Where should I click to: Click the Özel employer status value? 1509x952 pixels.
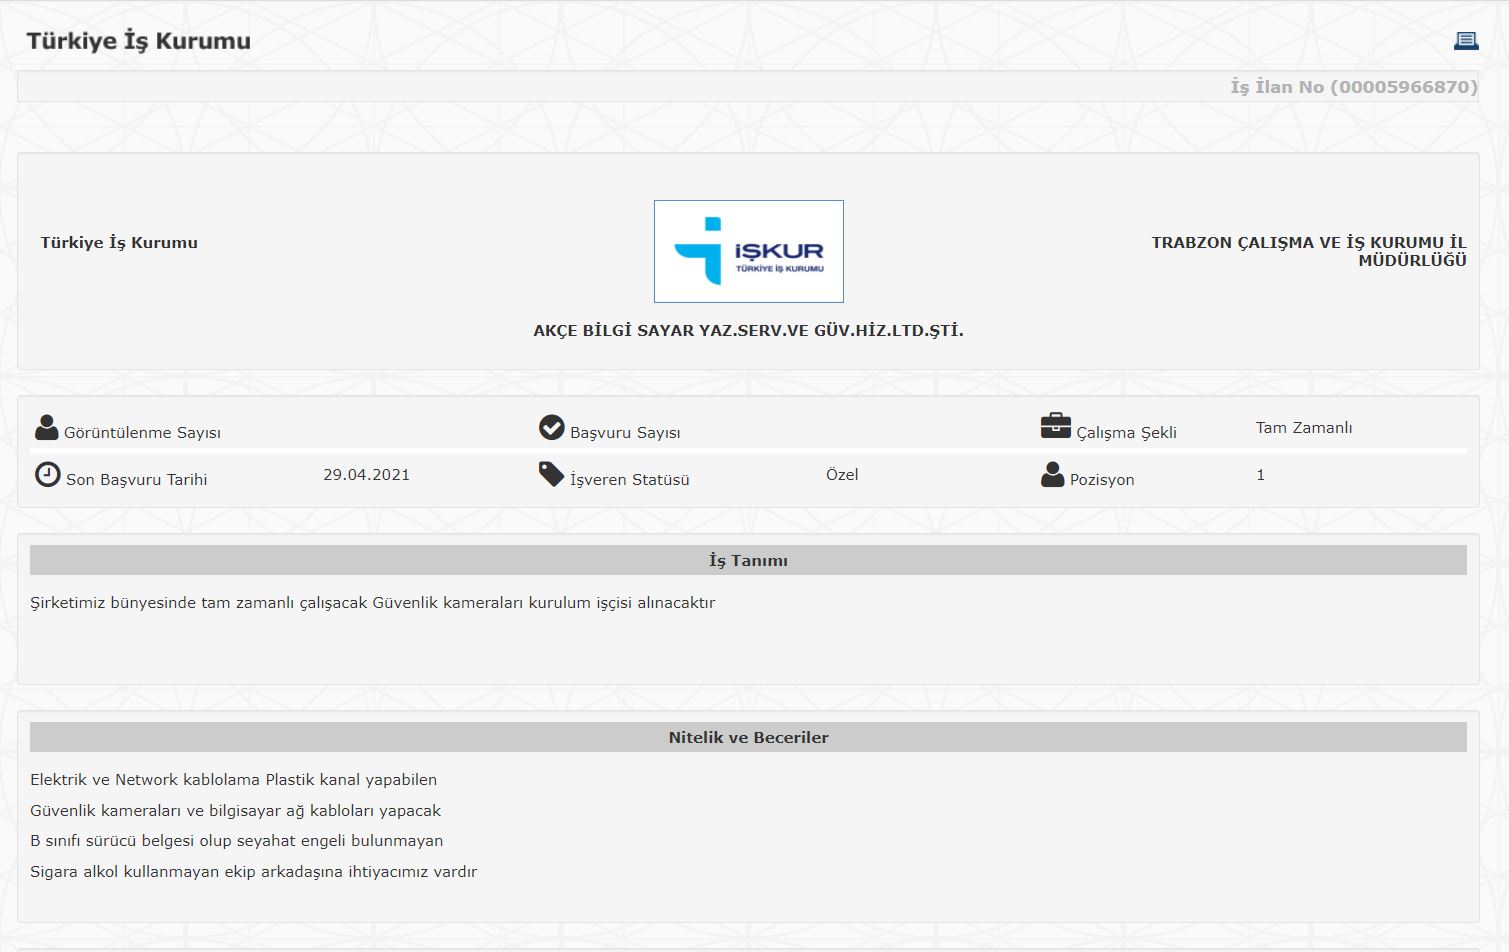pyautogui.click(x=842, y=474)
